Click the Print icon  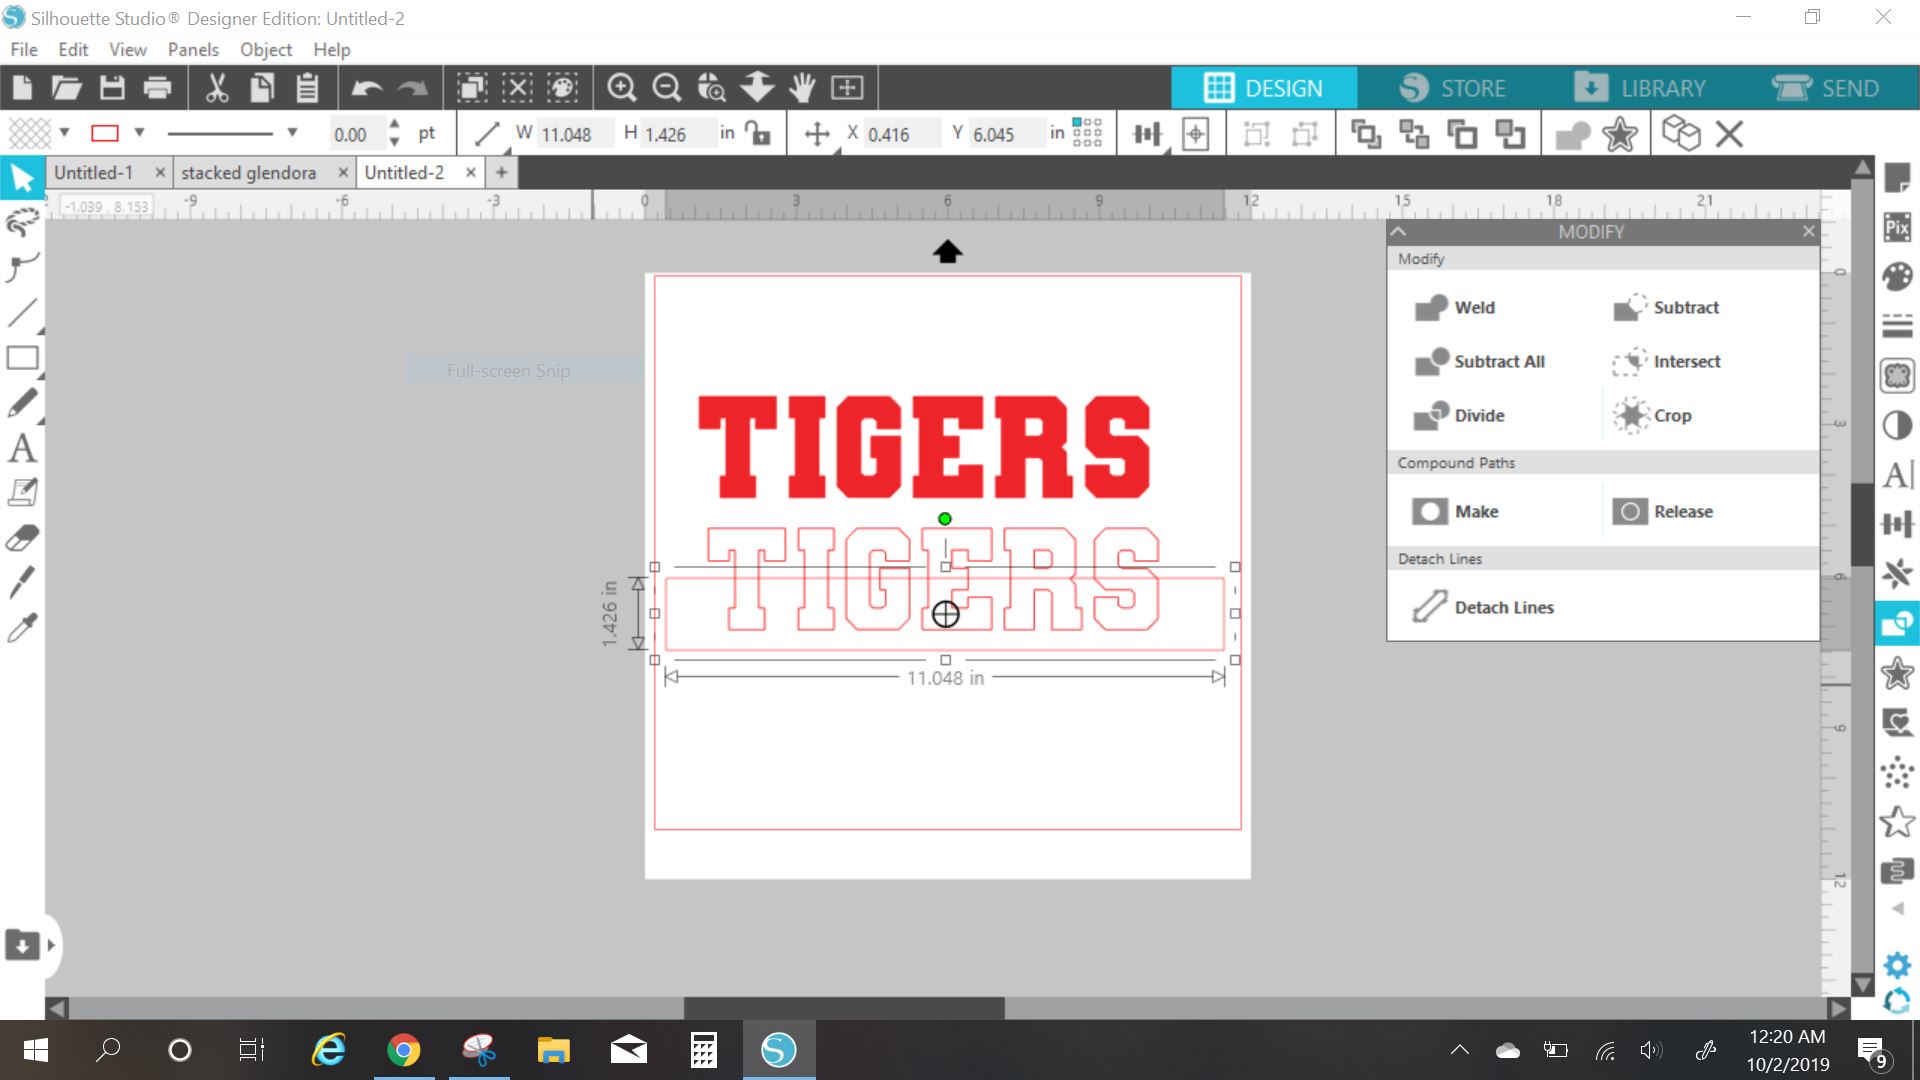[157, 88]
